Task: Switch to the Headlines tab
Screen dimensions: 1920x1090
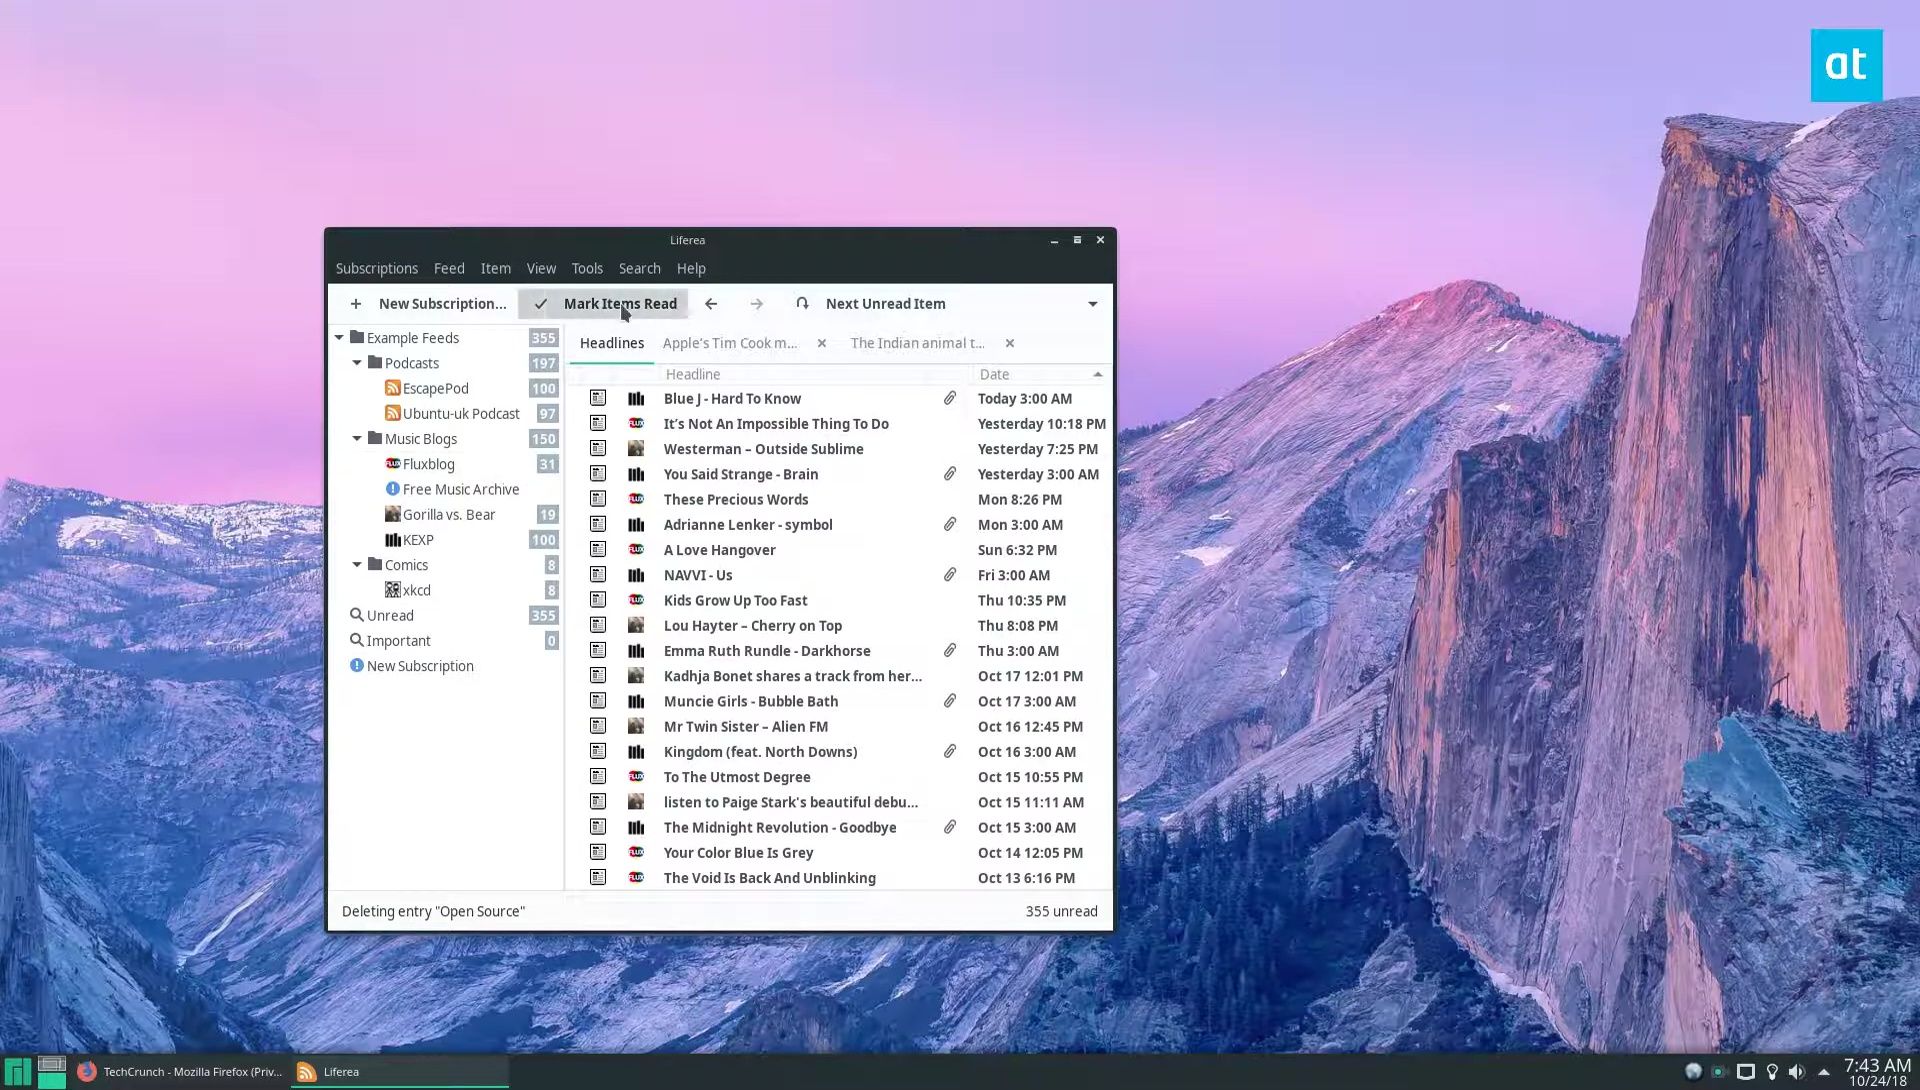Action: (612, 343)
